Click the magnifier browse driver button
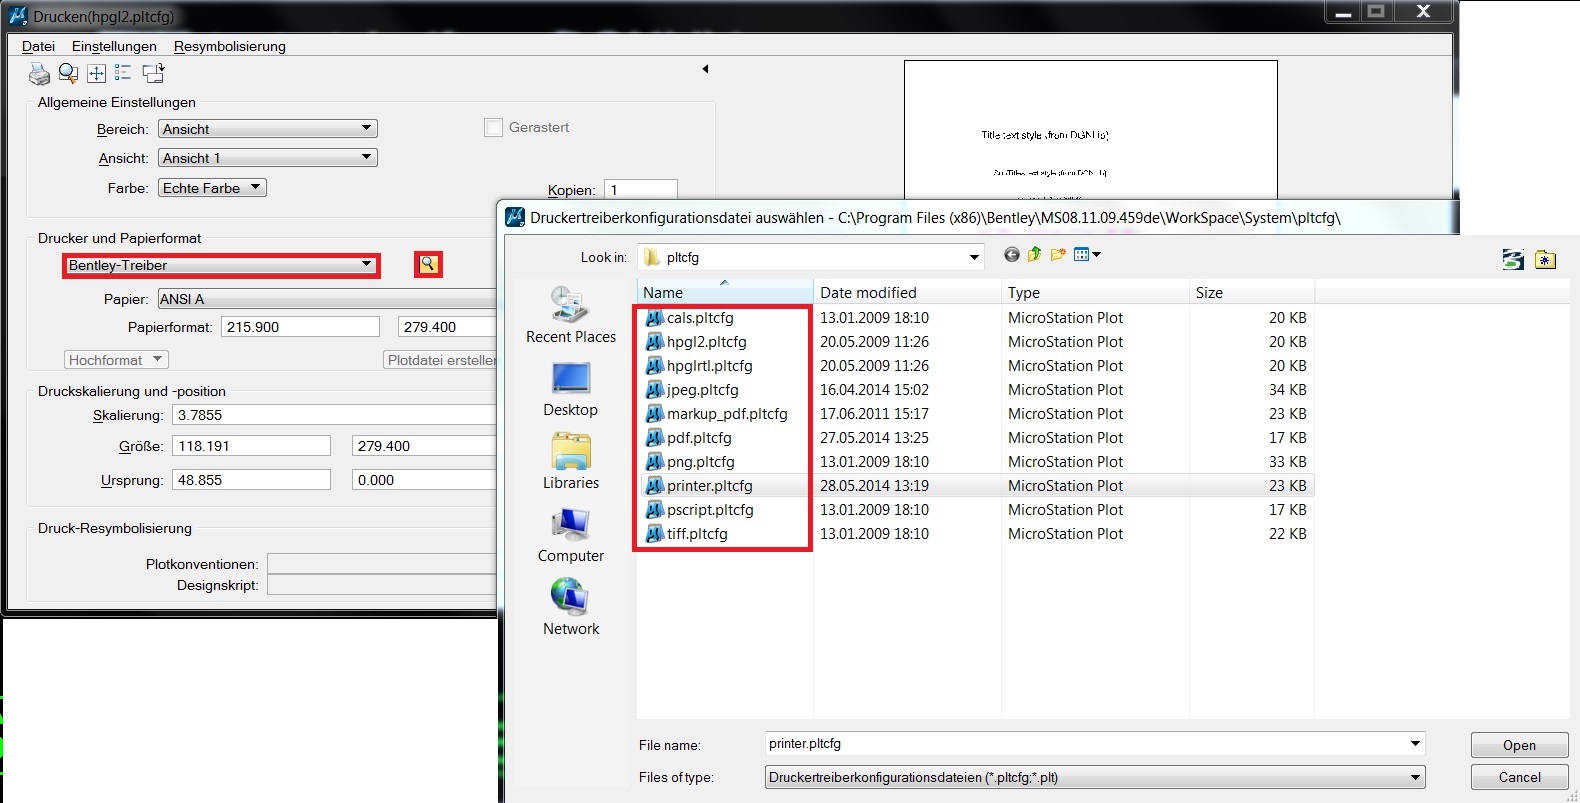The image size is (1580, 803). (428, 264)
